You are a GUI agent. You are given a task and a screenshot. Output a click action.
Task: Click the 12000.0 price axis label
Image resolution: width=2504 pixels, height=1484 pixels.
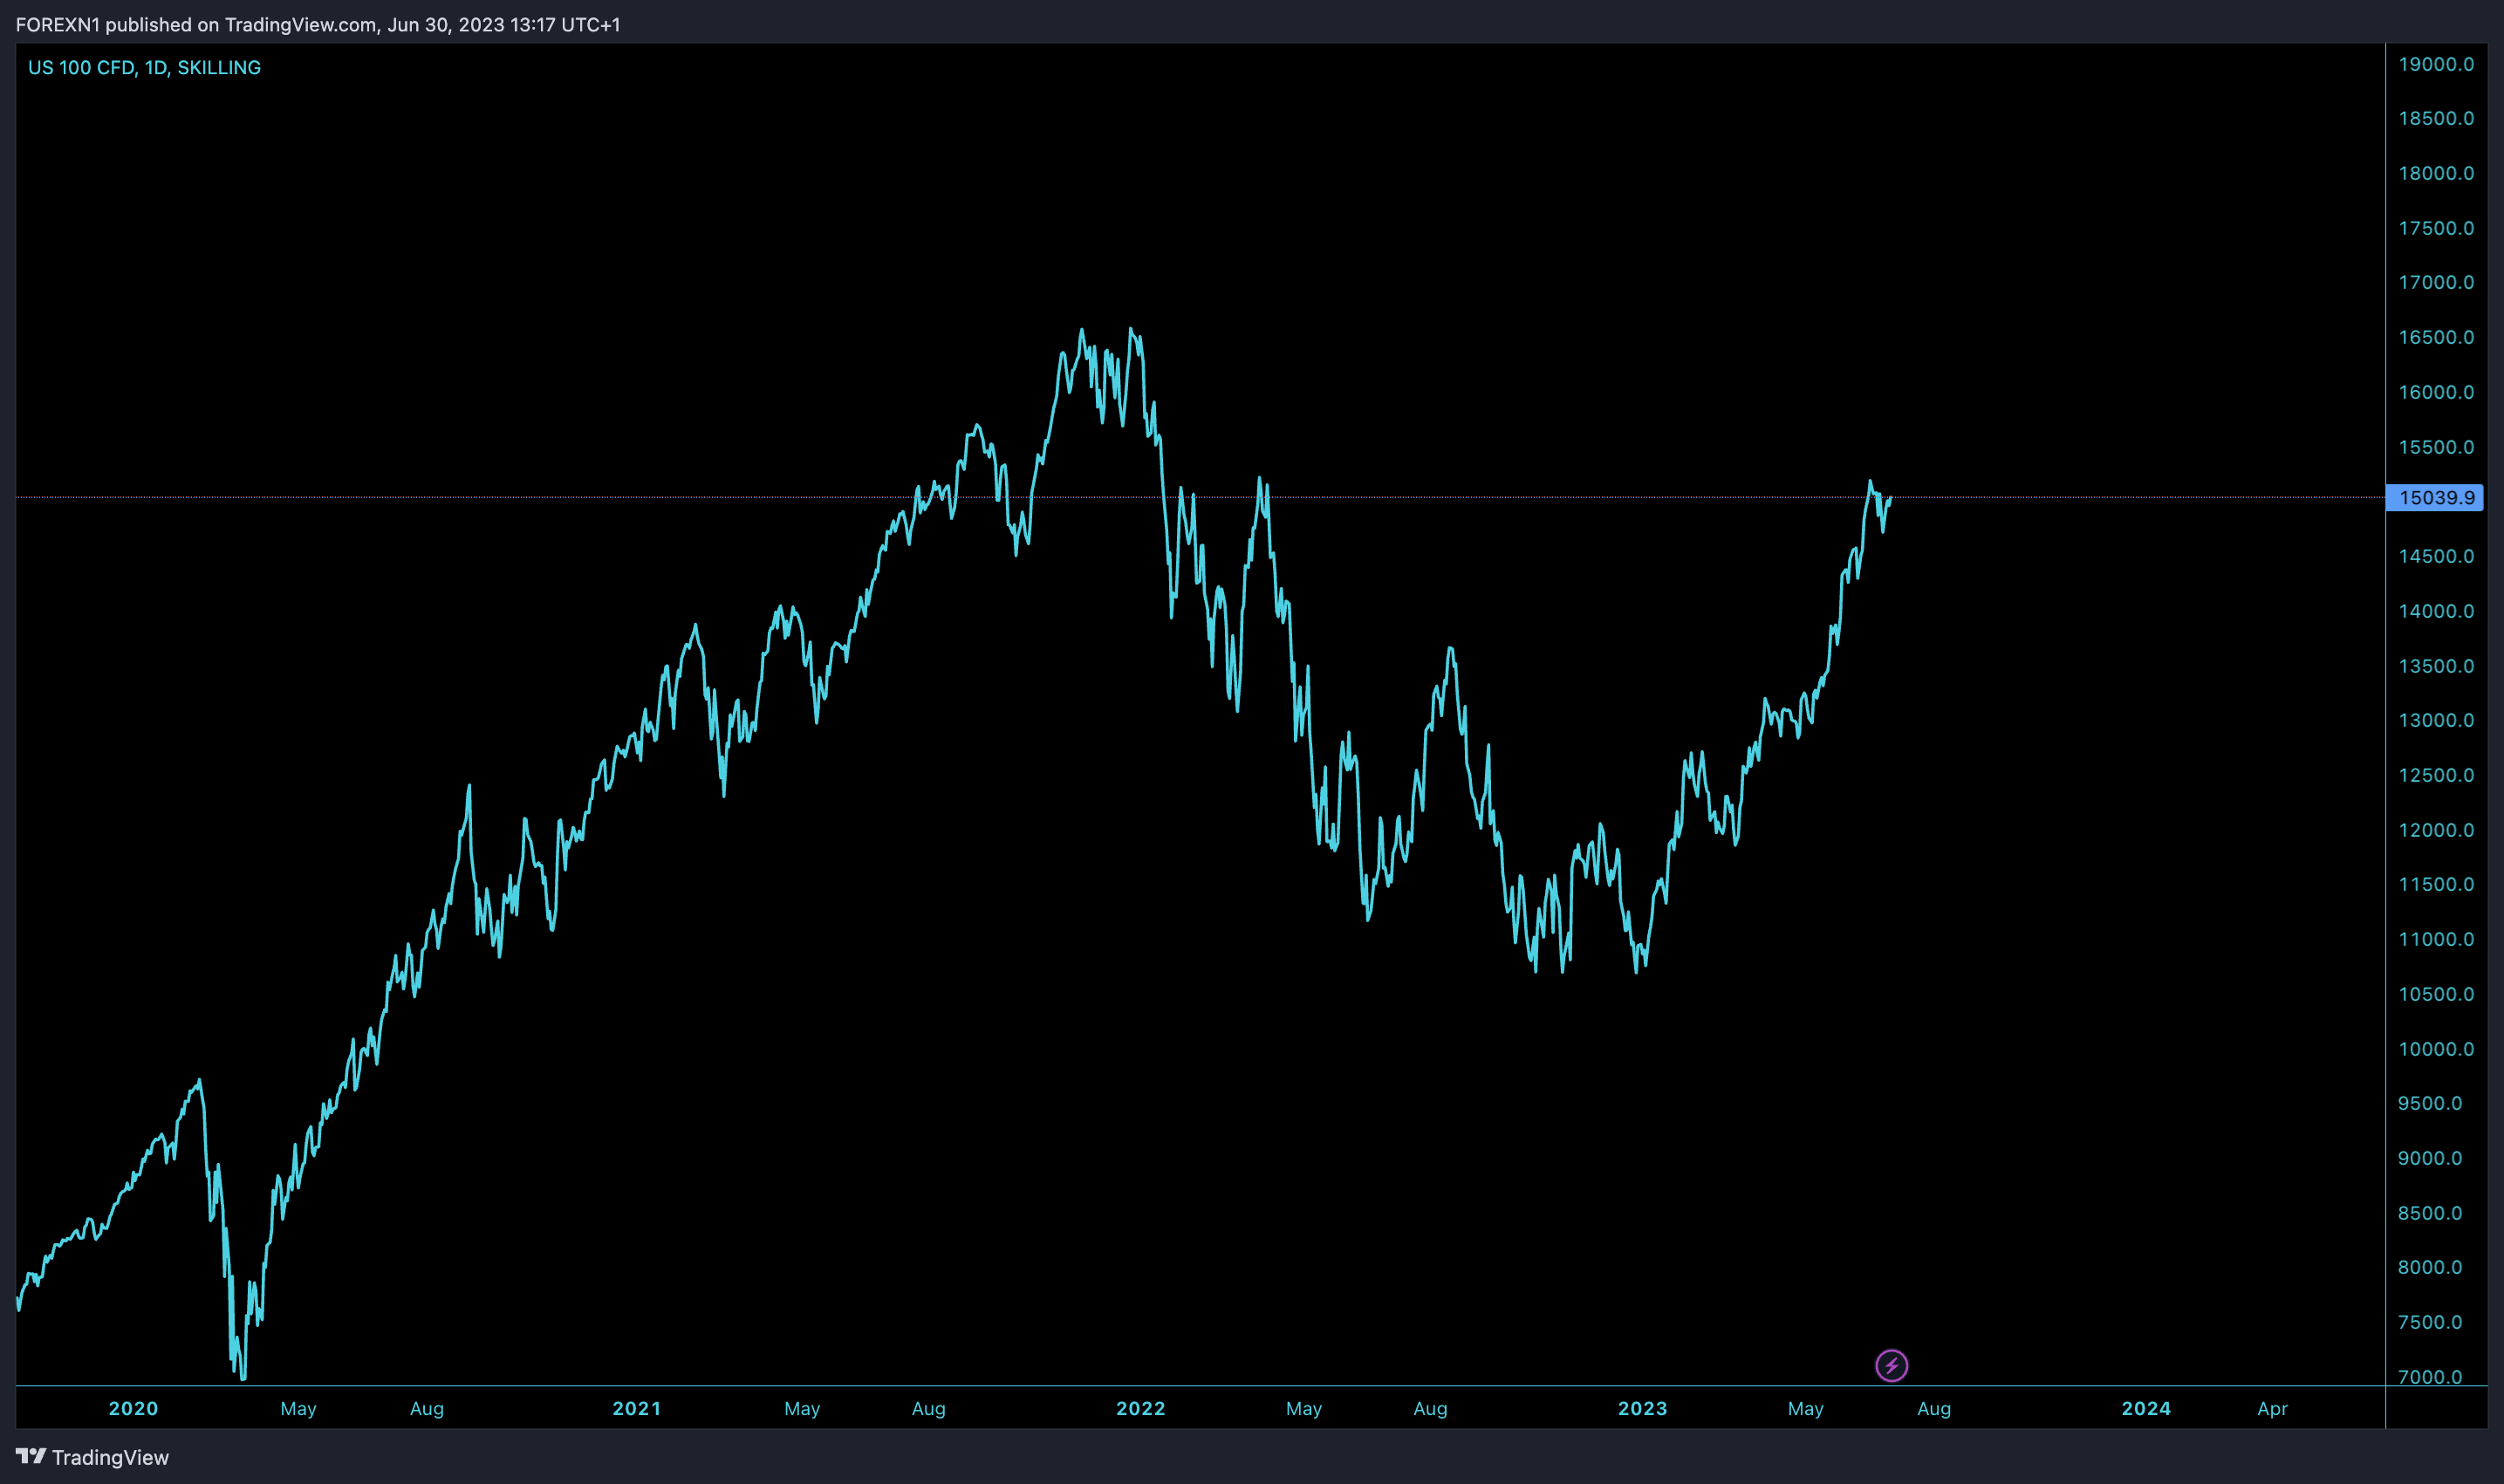pos(2436,830)
